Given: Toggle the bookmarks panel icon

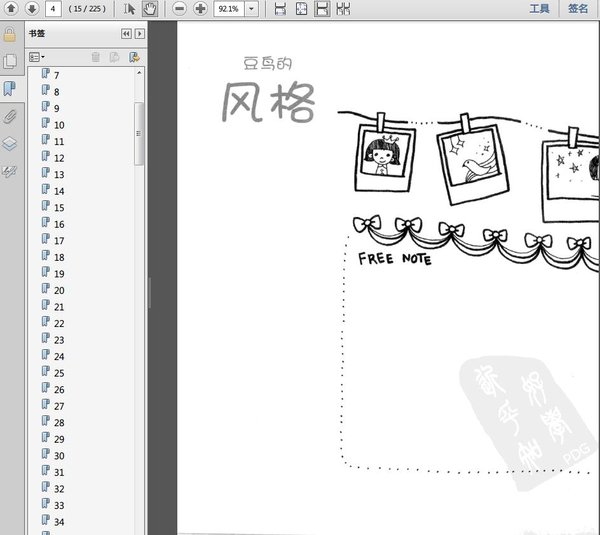Looking at the screenshot, I should tap(10, 88).
